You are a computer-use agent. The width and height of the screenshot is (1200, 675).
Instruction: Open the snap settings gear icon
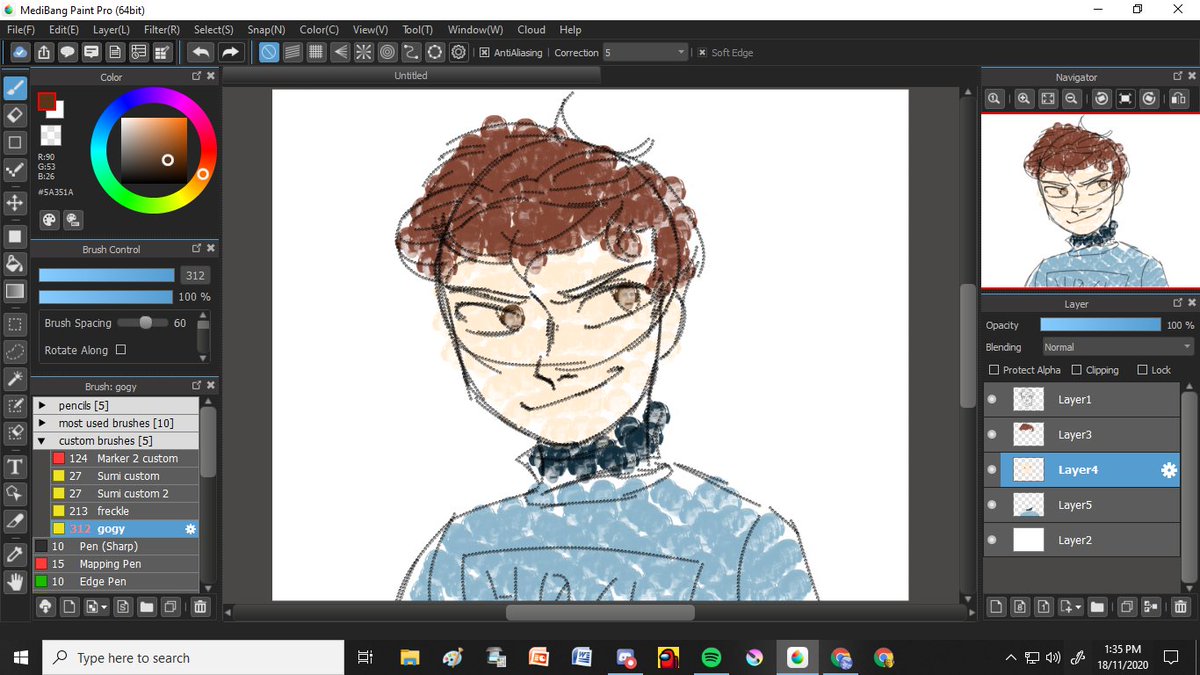[459, 52]
